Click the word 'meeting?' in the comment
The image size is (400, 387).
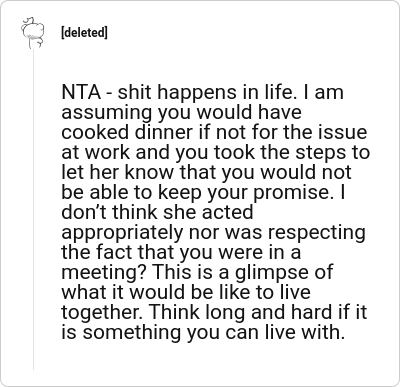pyautogui.click(x=104, y=273)
